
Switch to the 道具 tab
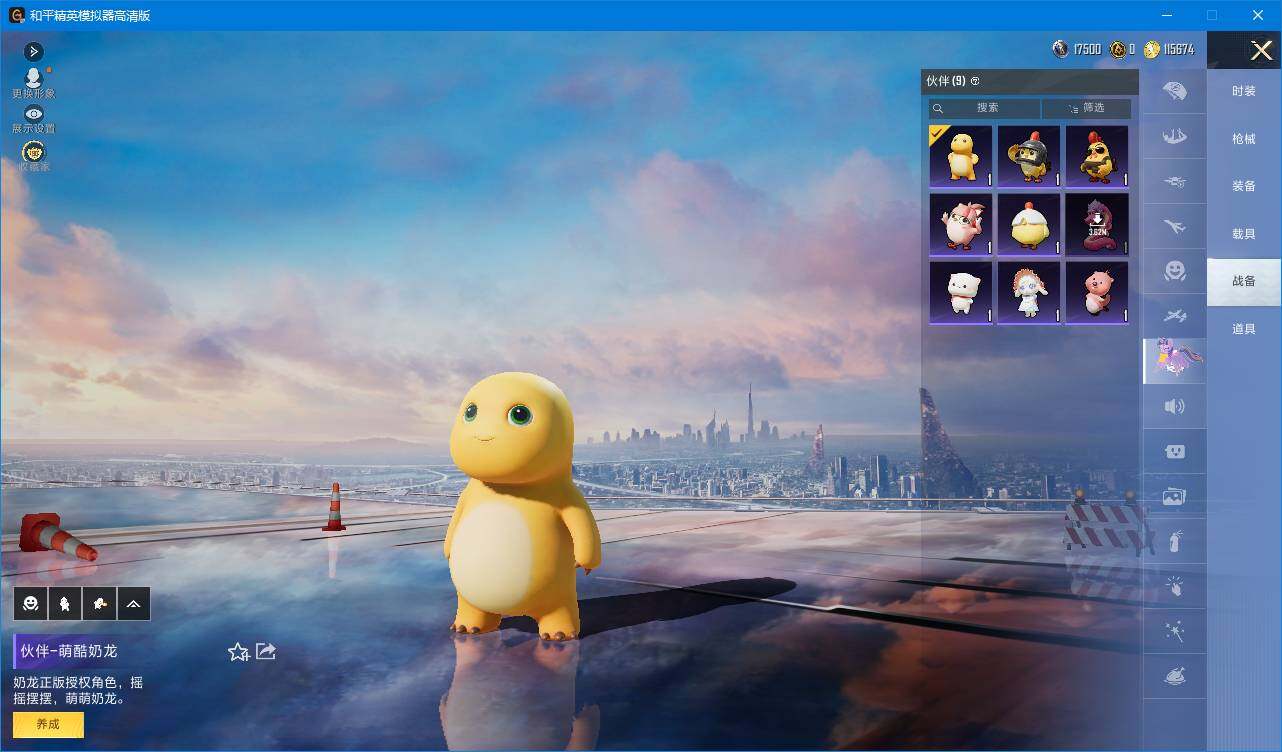[x=1244, y=329]
